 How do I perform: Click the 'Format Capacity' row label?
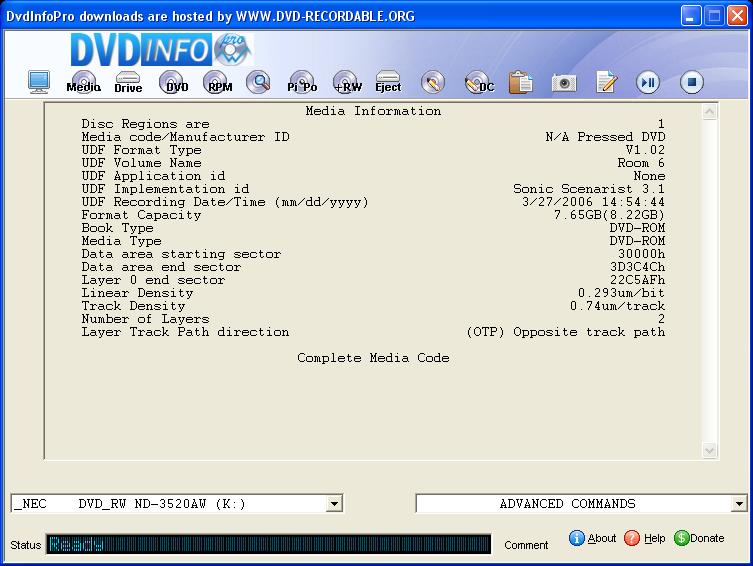coord(141,215)
